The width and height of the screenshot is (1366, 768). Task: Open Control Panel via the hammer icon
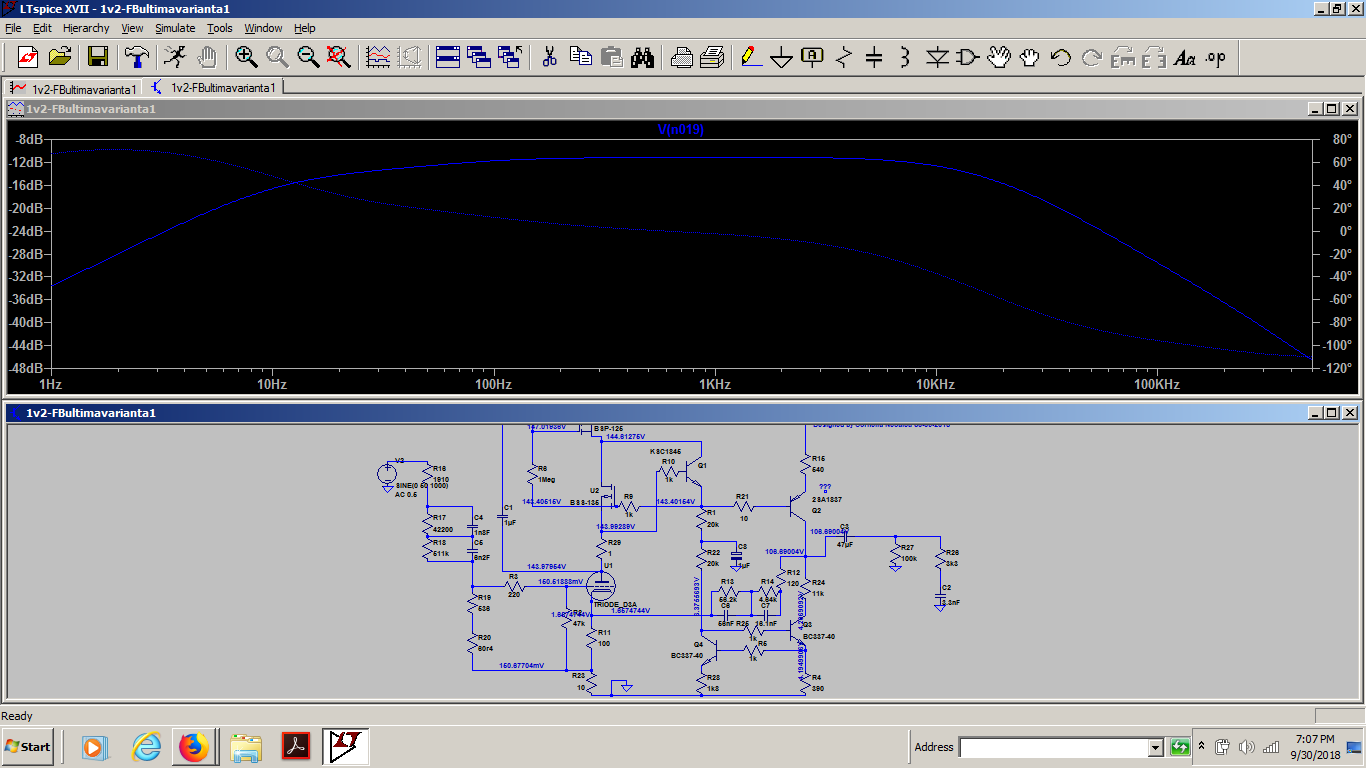point(136,57)
